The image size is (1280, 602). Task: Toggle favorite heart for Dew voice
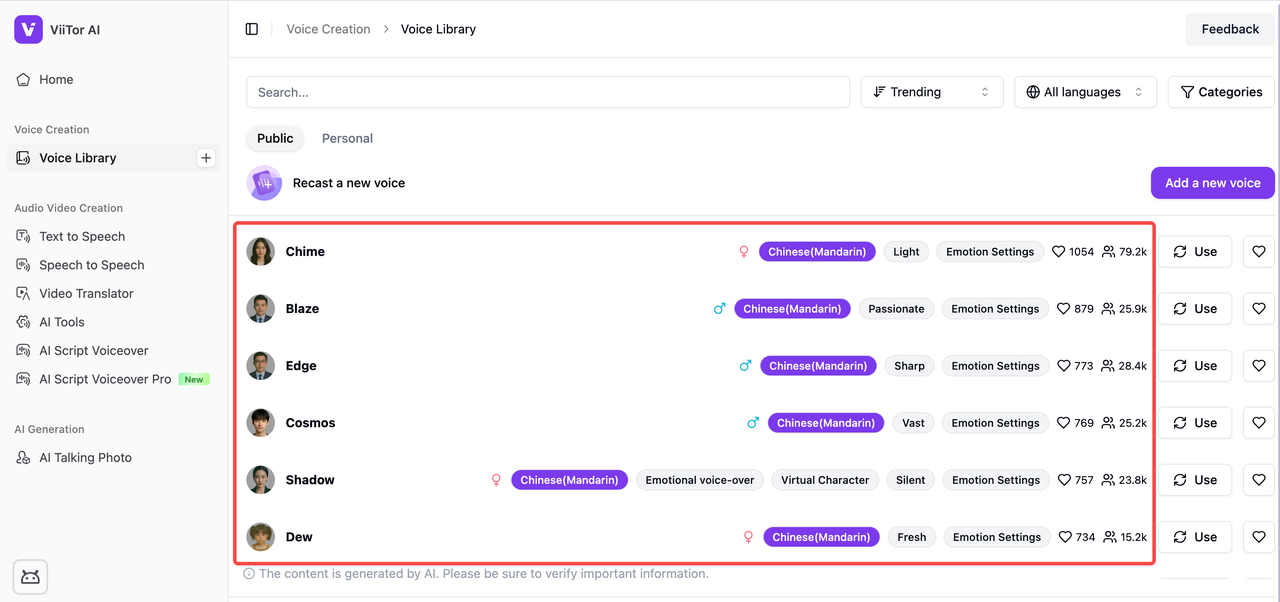pyautogui.click(x=1259, y=537)
